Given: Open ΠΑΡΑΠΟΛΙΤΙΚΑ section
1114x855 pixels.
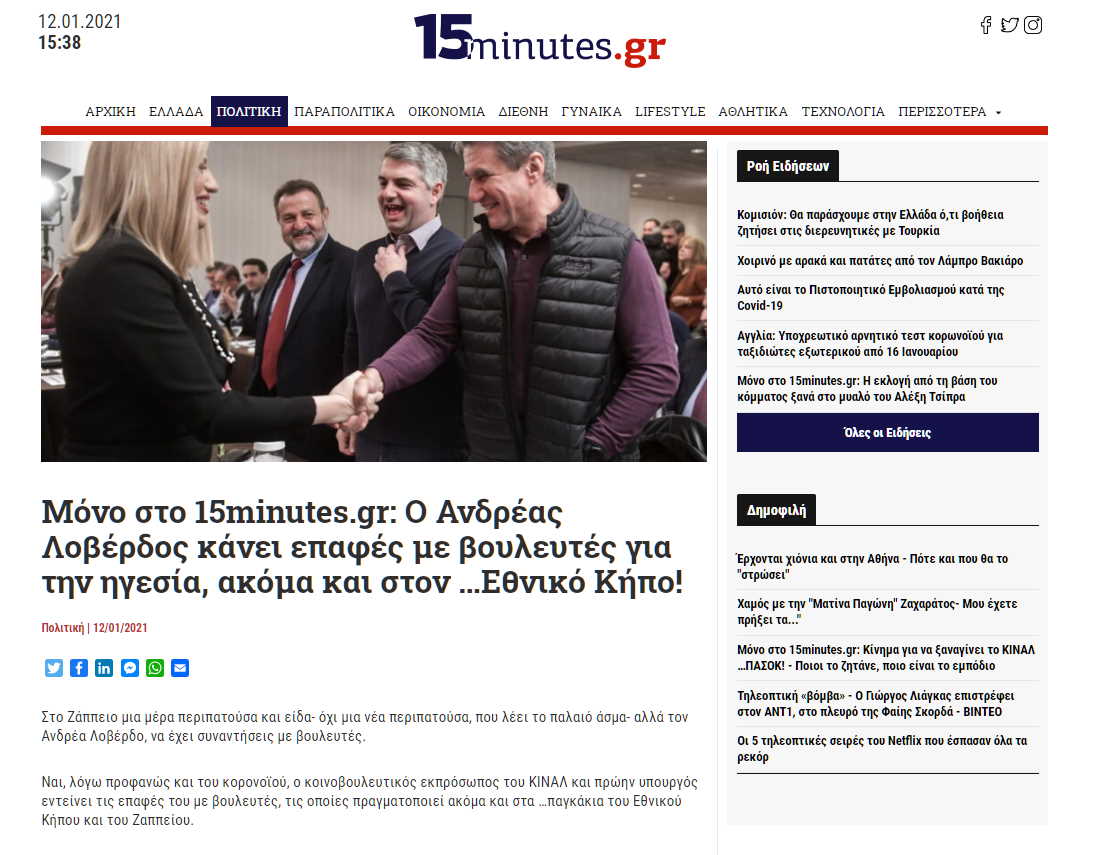Looking at the screenshot, I should [345, 112].
